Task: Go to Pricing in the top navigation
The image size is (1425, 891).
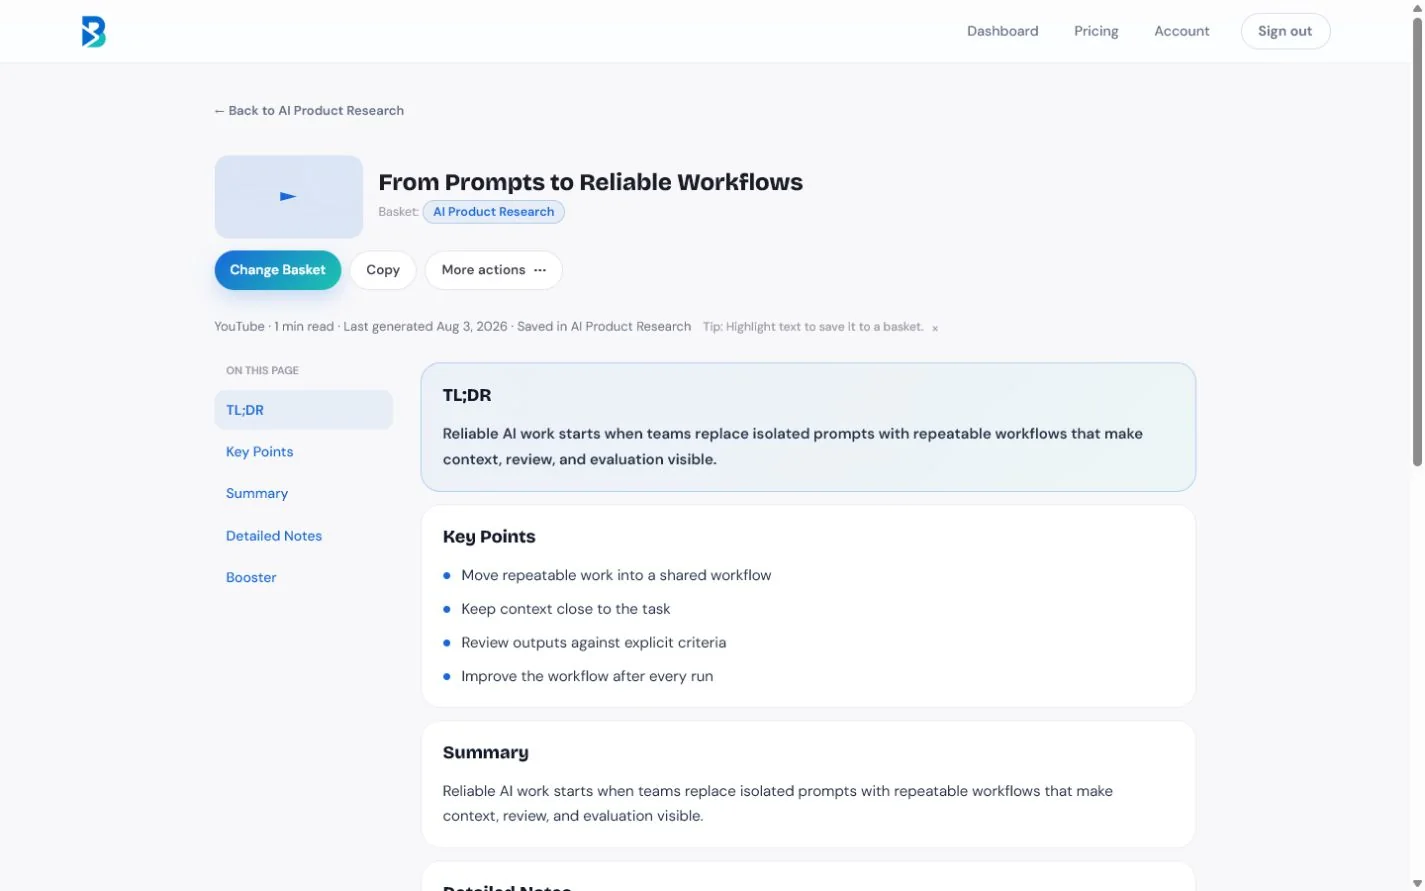Action: (x=1096, y=31)
